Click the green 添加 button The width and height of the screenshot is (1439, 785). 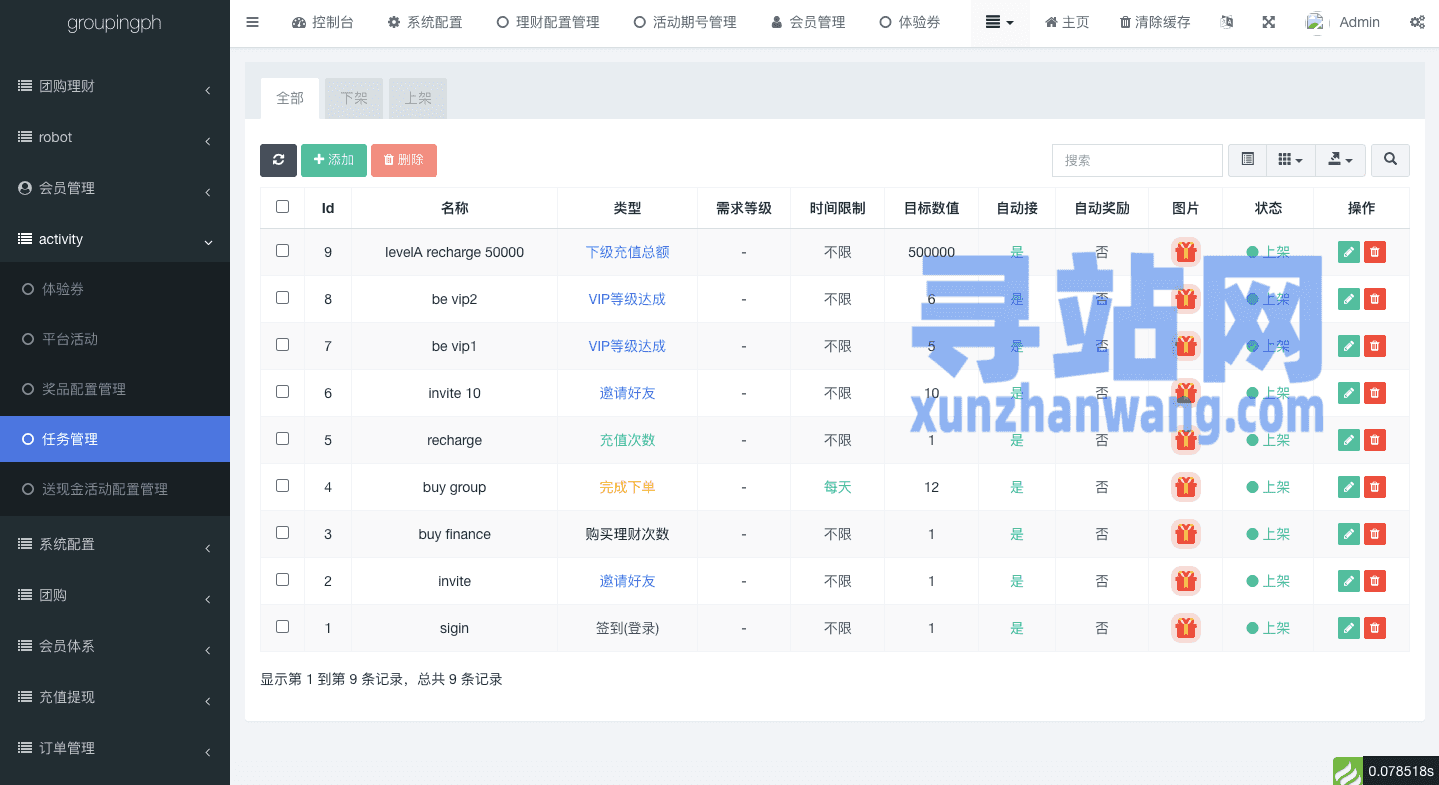334,160
